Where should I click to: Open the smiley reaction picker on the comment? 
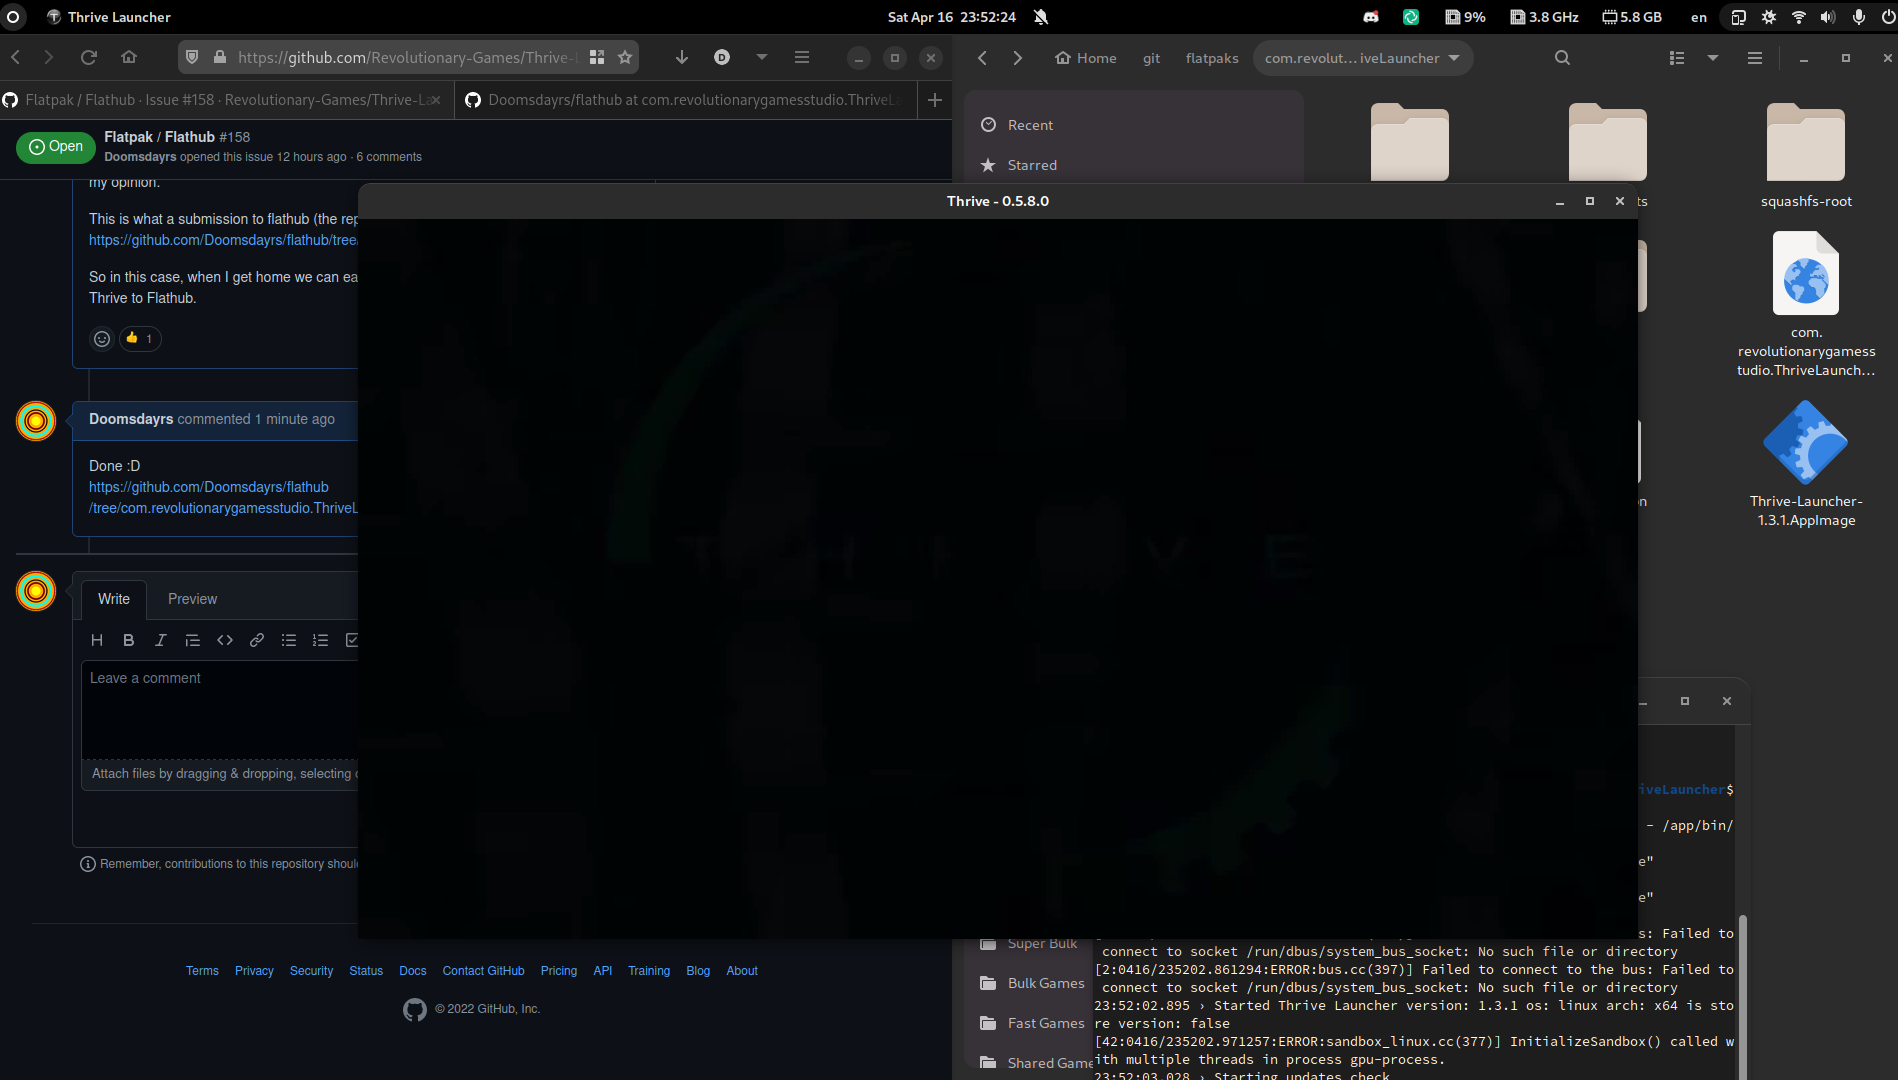[x=102, y=338]
